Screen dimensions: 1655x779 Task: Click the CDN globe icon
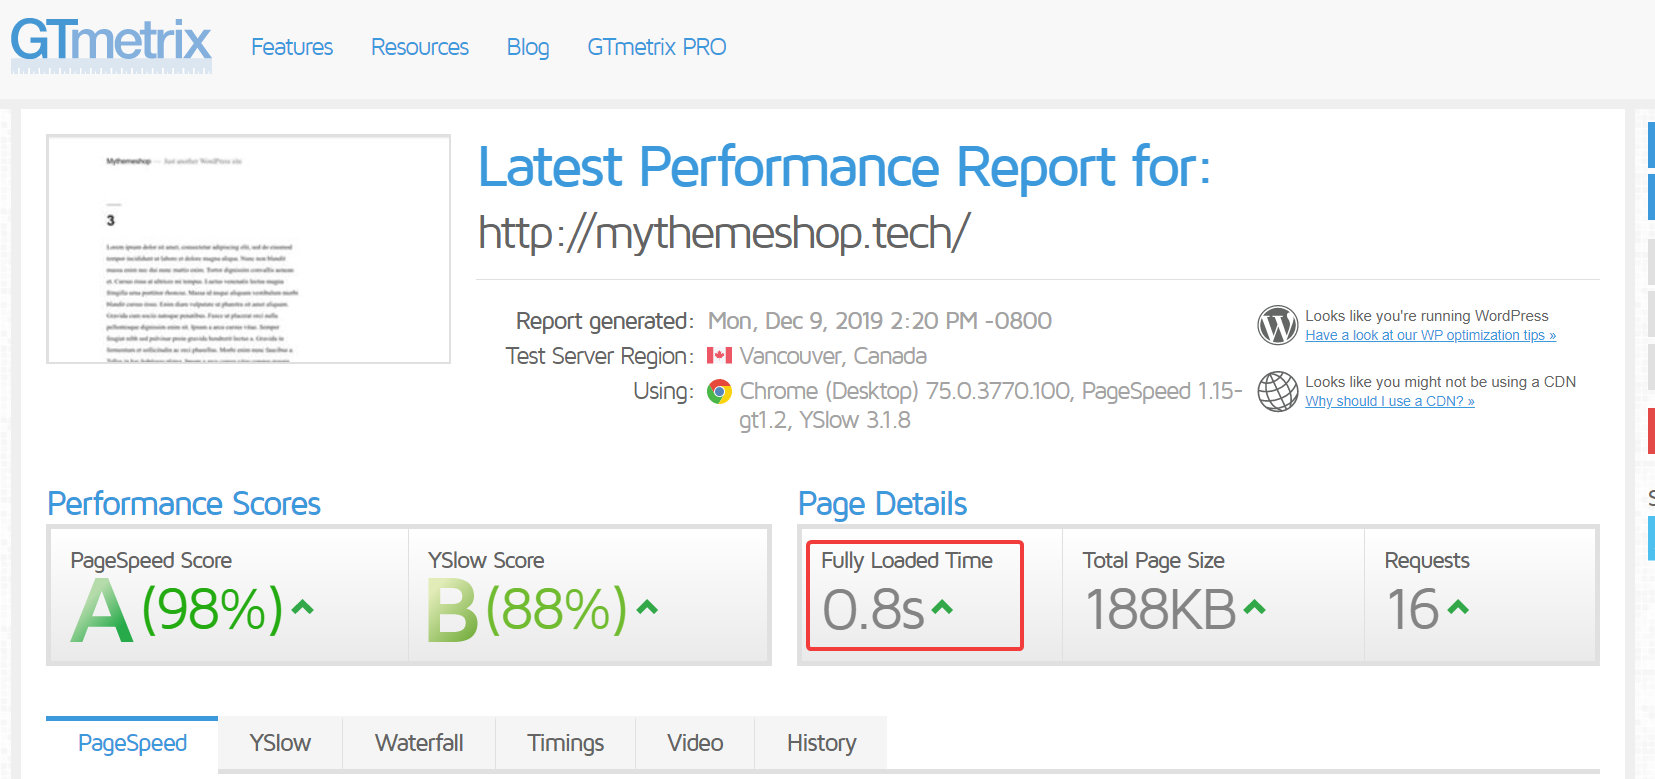coord(1277,391)
